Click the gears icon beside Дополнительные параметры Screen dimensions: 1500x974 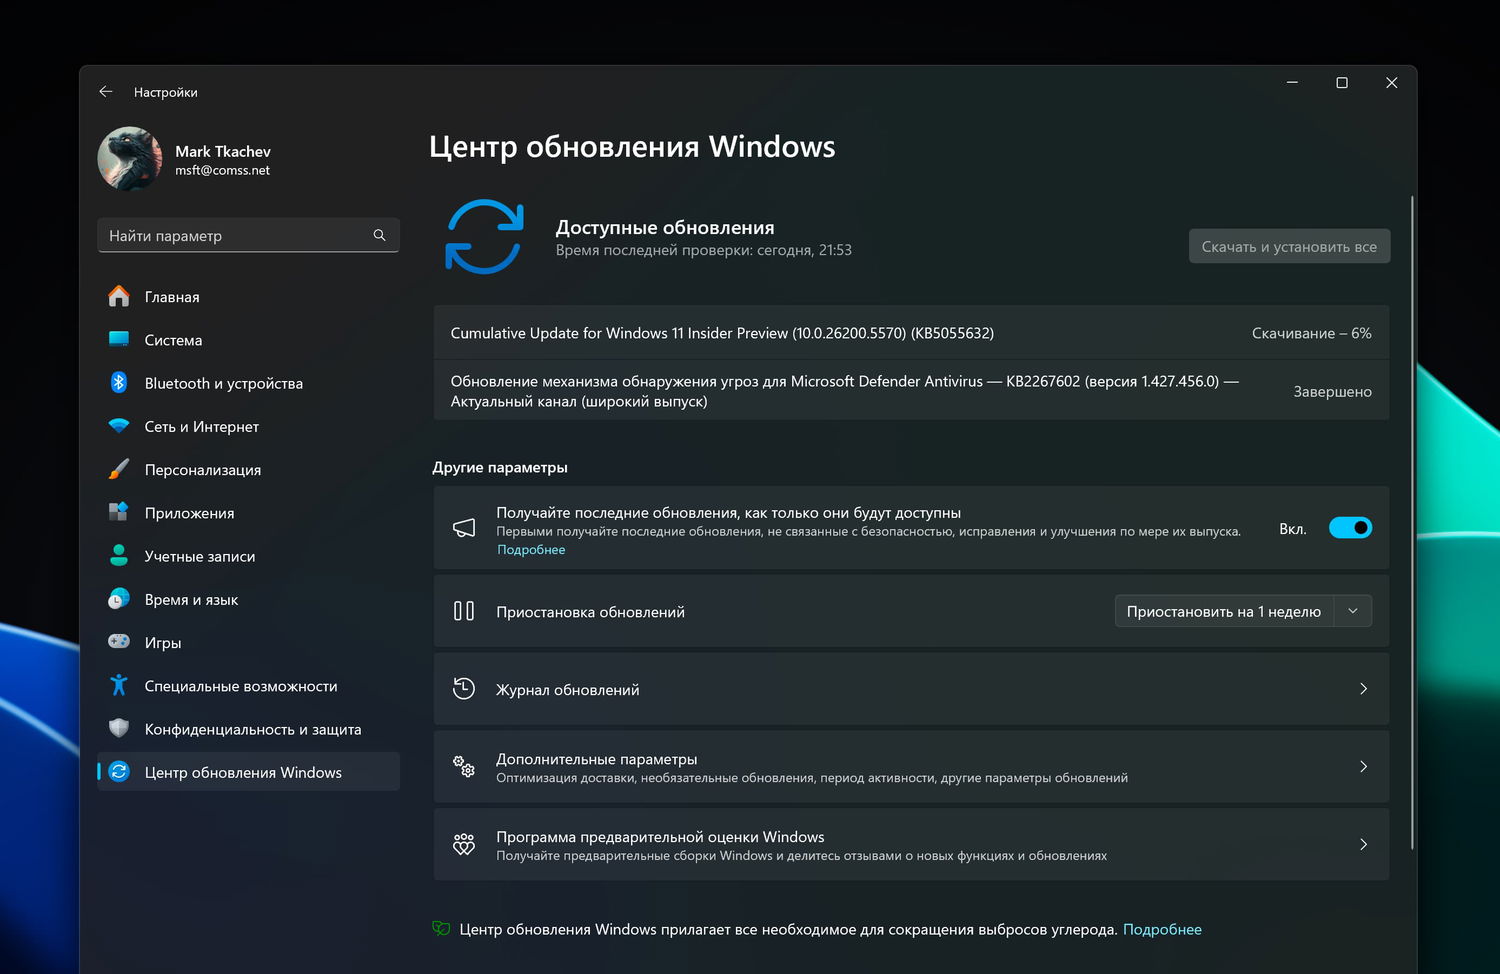pyautogui.click(x=464, y=767)
